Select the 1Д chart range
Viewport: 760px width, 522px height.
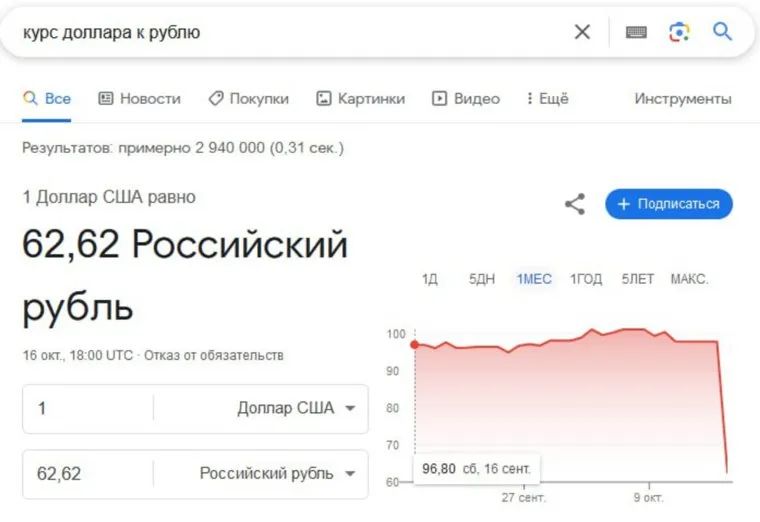click(430, 279)
